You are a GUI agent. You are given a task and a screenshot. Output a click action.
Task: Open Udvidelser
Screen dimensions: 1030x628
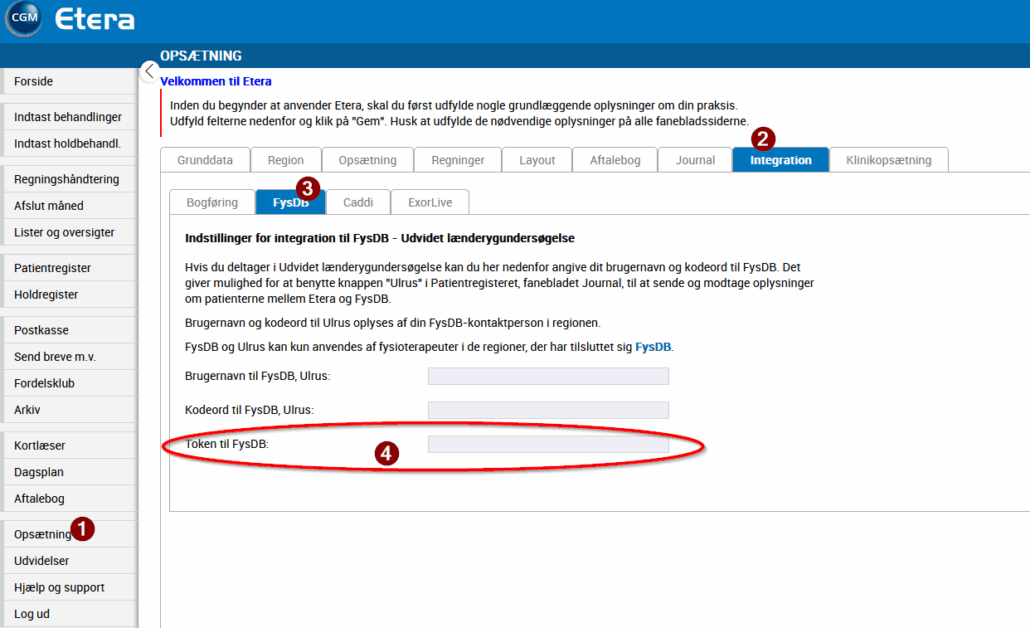pos(68,560)
